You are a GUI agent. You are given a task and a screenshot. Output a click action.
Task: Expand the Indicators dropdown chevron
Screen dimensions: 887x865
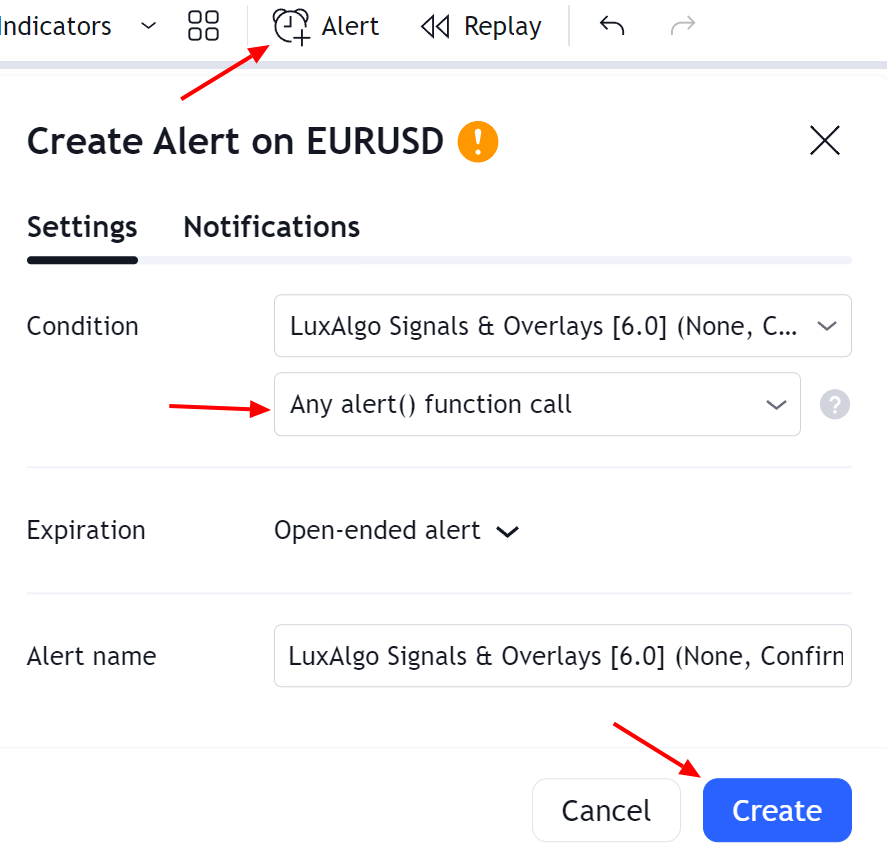[x=148, y=26]
